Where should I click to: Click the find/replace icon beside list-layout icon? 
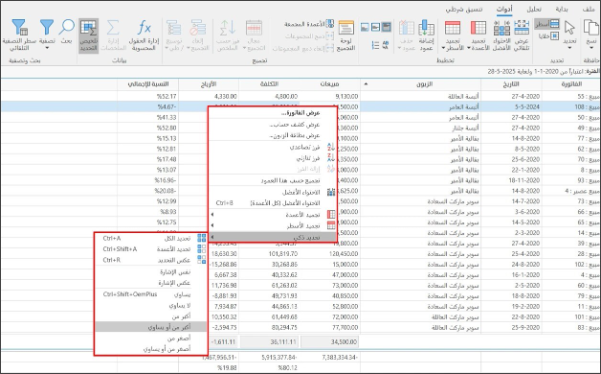(385, 45)
